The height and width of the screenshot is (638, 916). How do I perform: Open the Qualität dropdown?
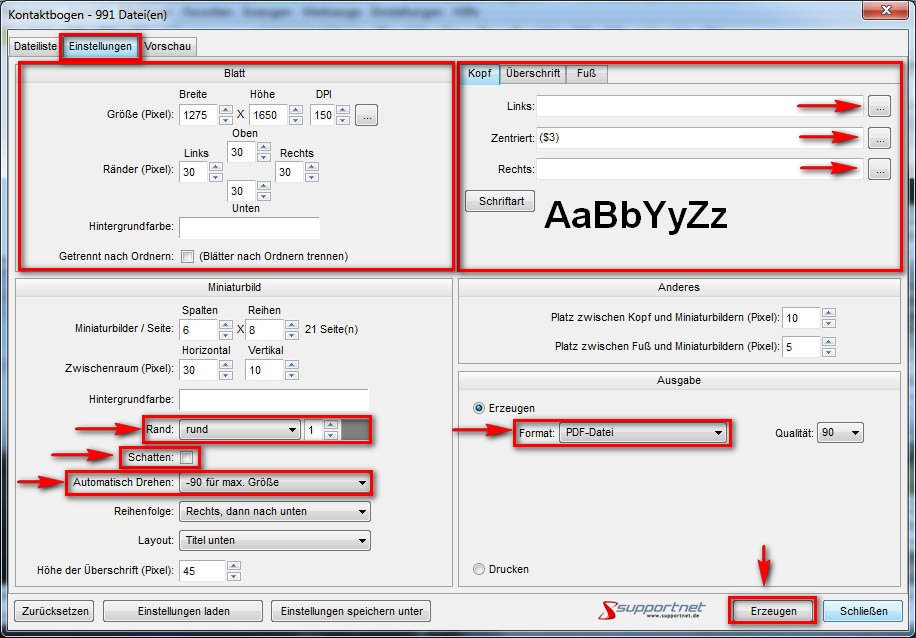pos(840,433)
